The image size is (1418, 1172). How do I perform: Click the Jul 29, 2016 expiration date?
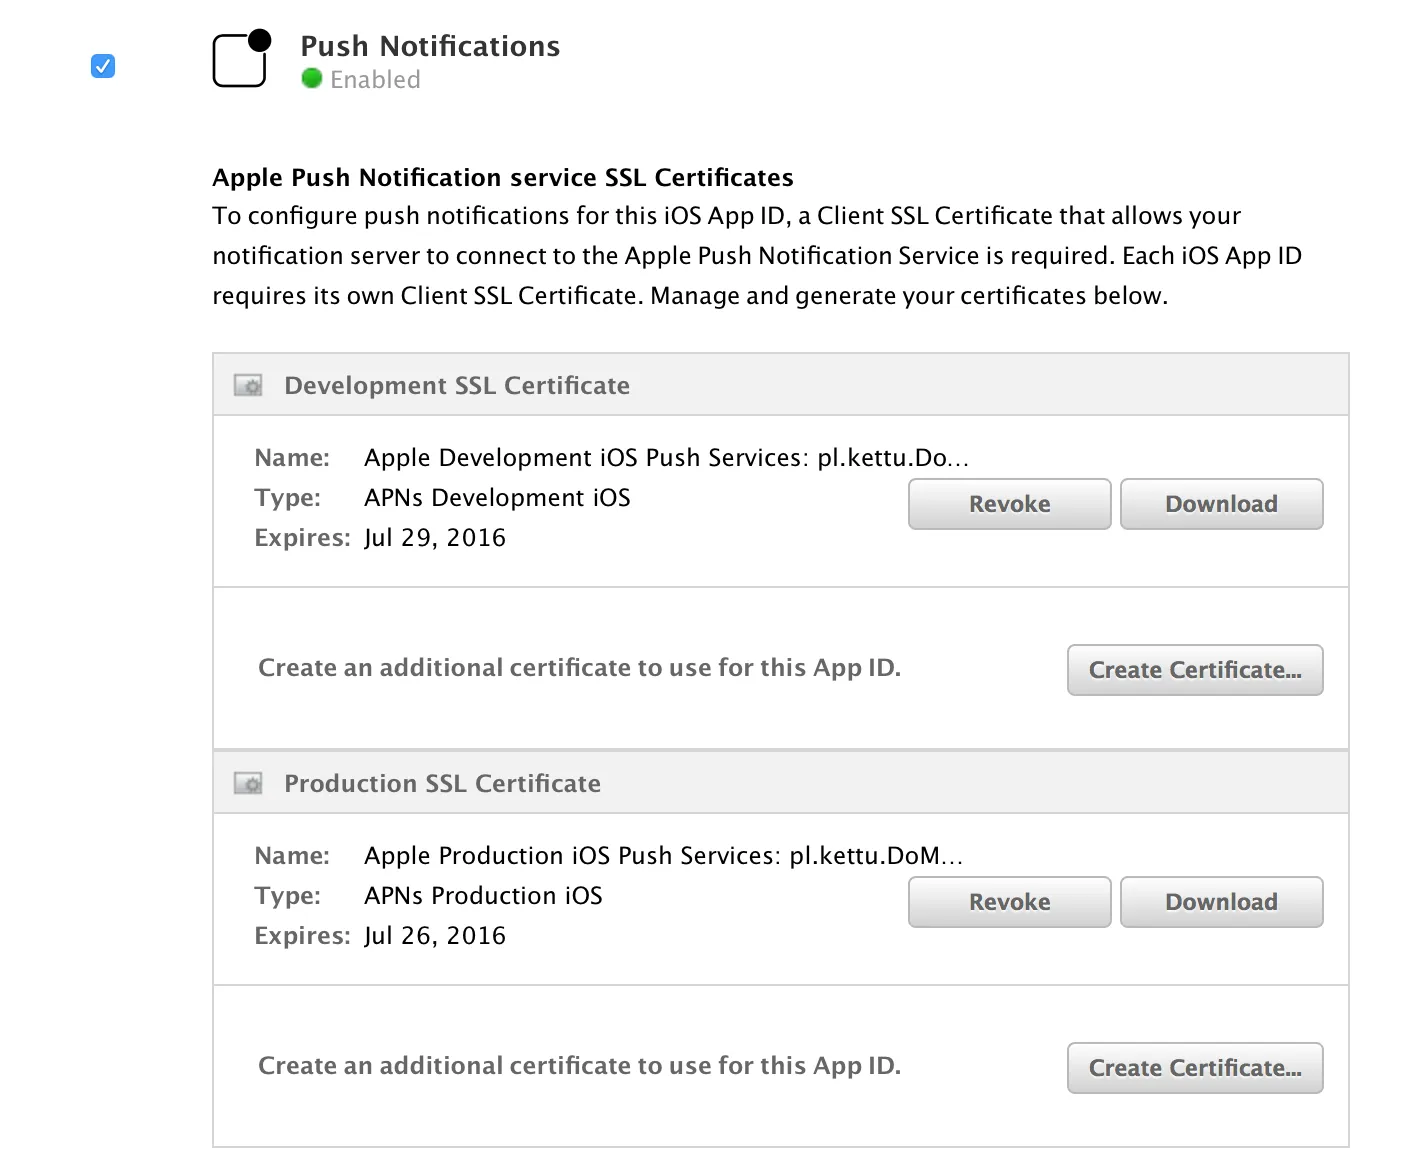click(435, 538)
